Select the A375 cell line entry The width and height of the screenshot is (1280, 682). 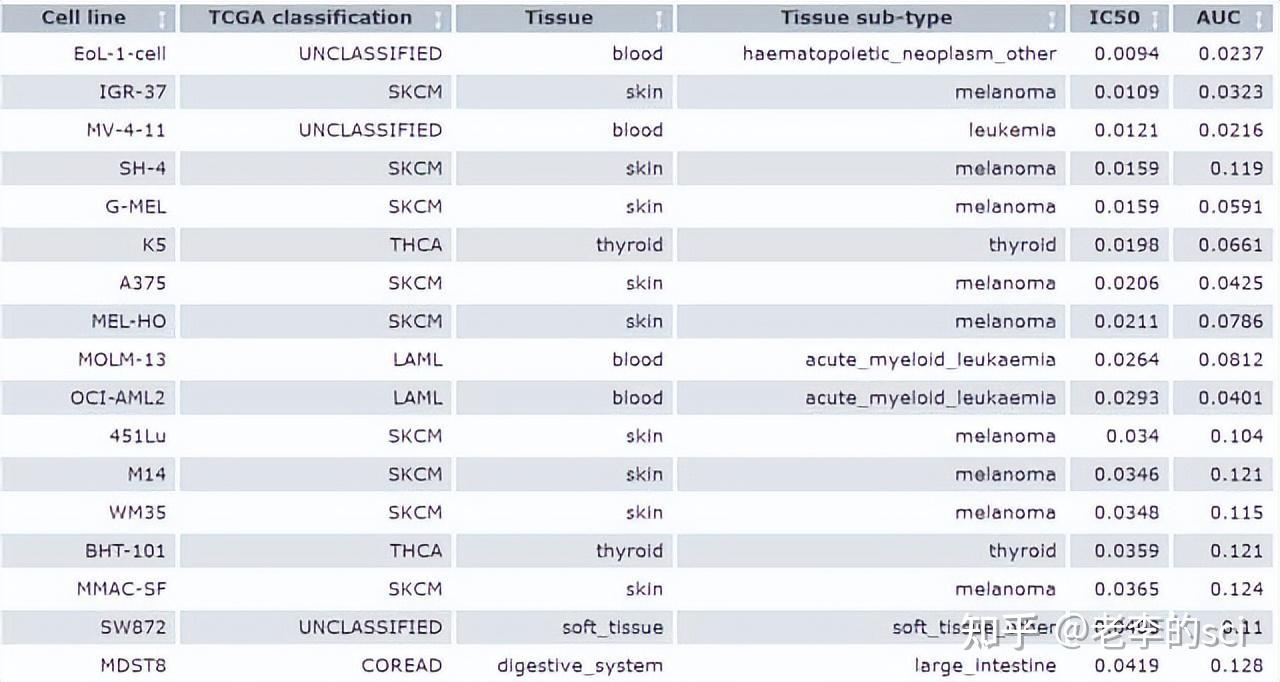(142, 283)
